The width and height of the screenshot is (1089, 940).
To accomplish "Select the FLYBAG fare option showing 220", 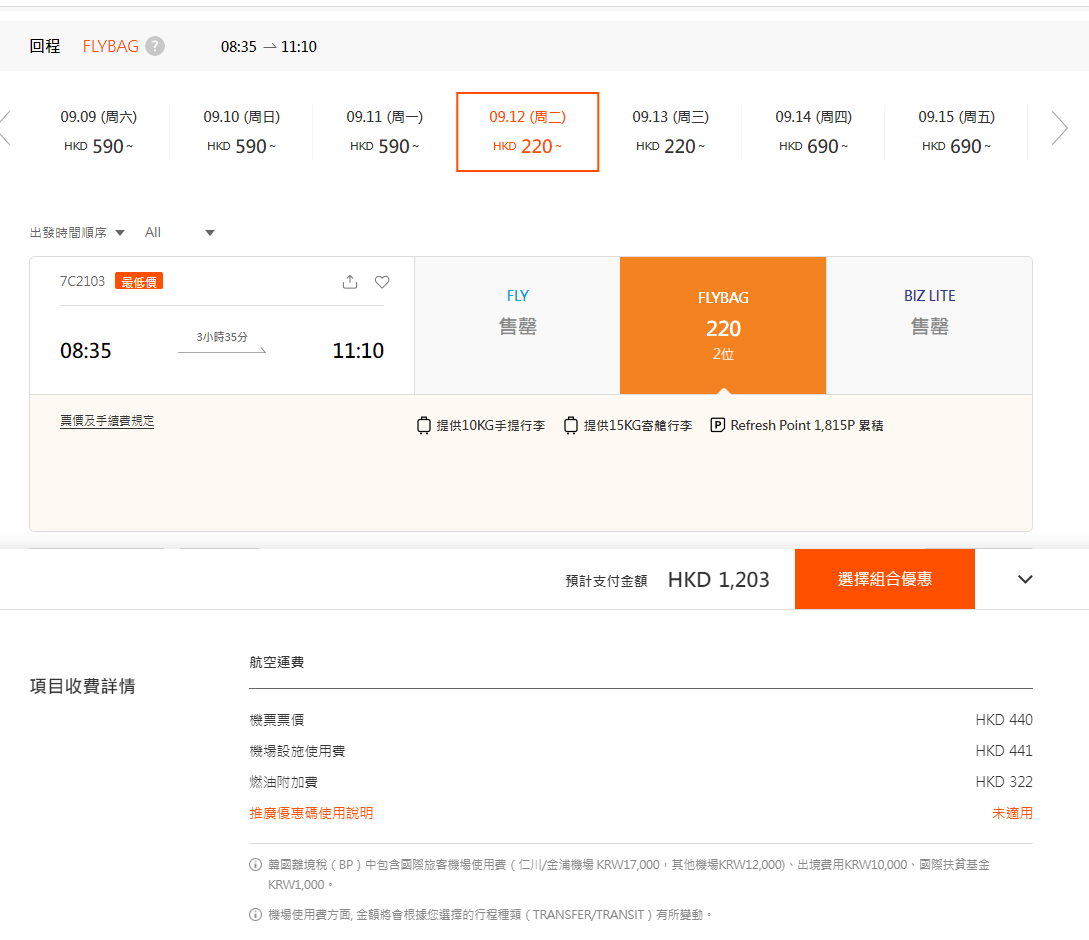I will pyautogui.click(x=722, y=325).
